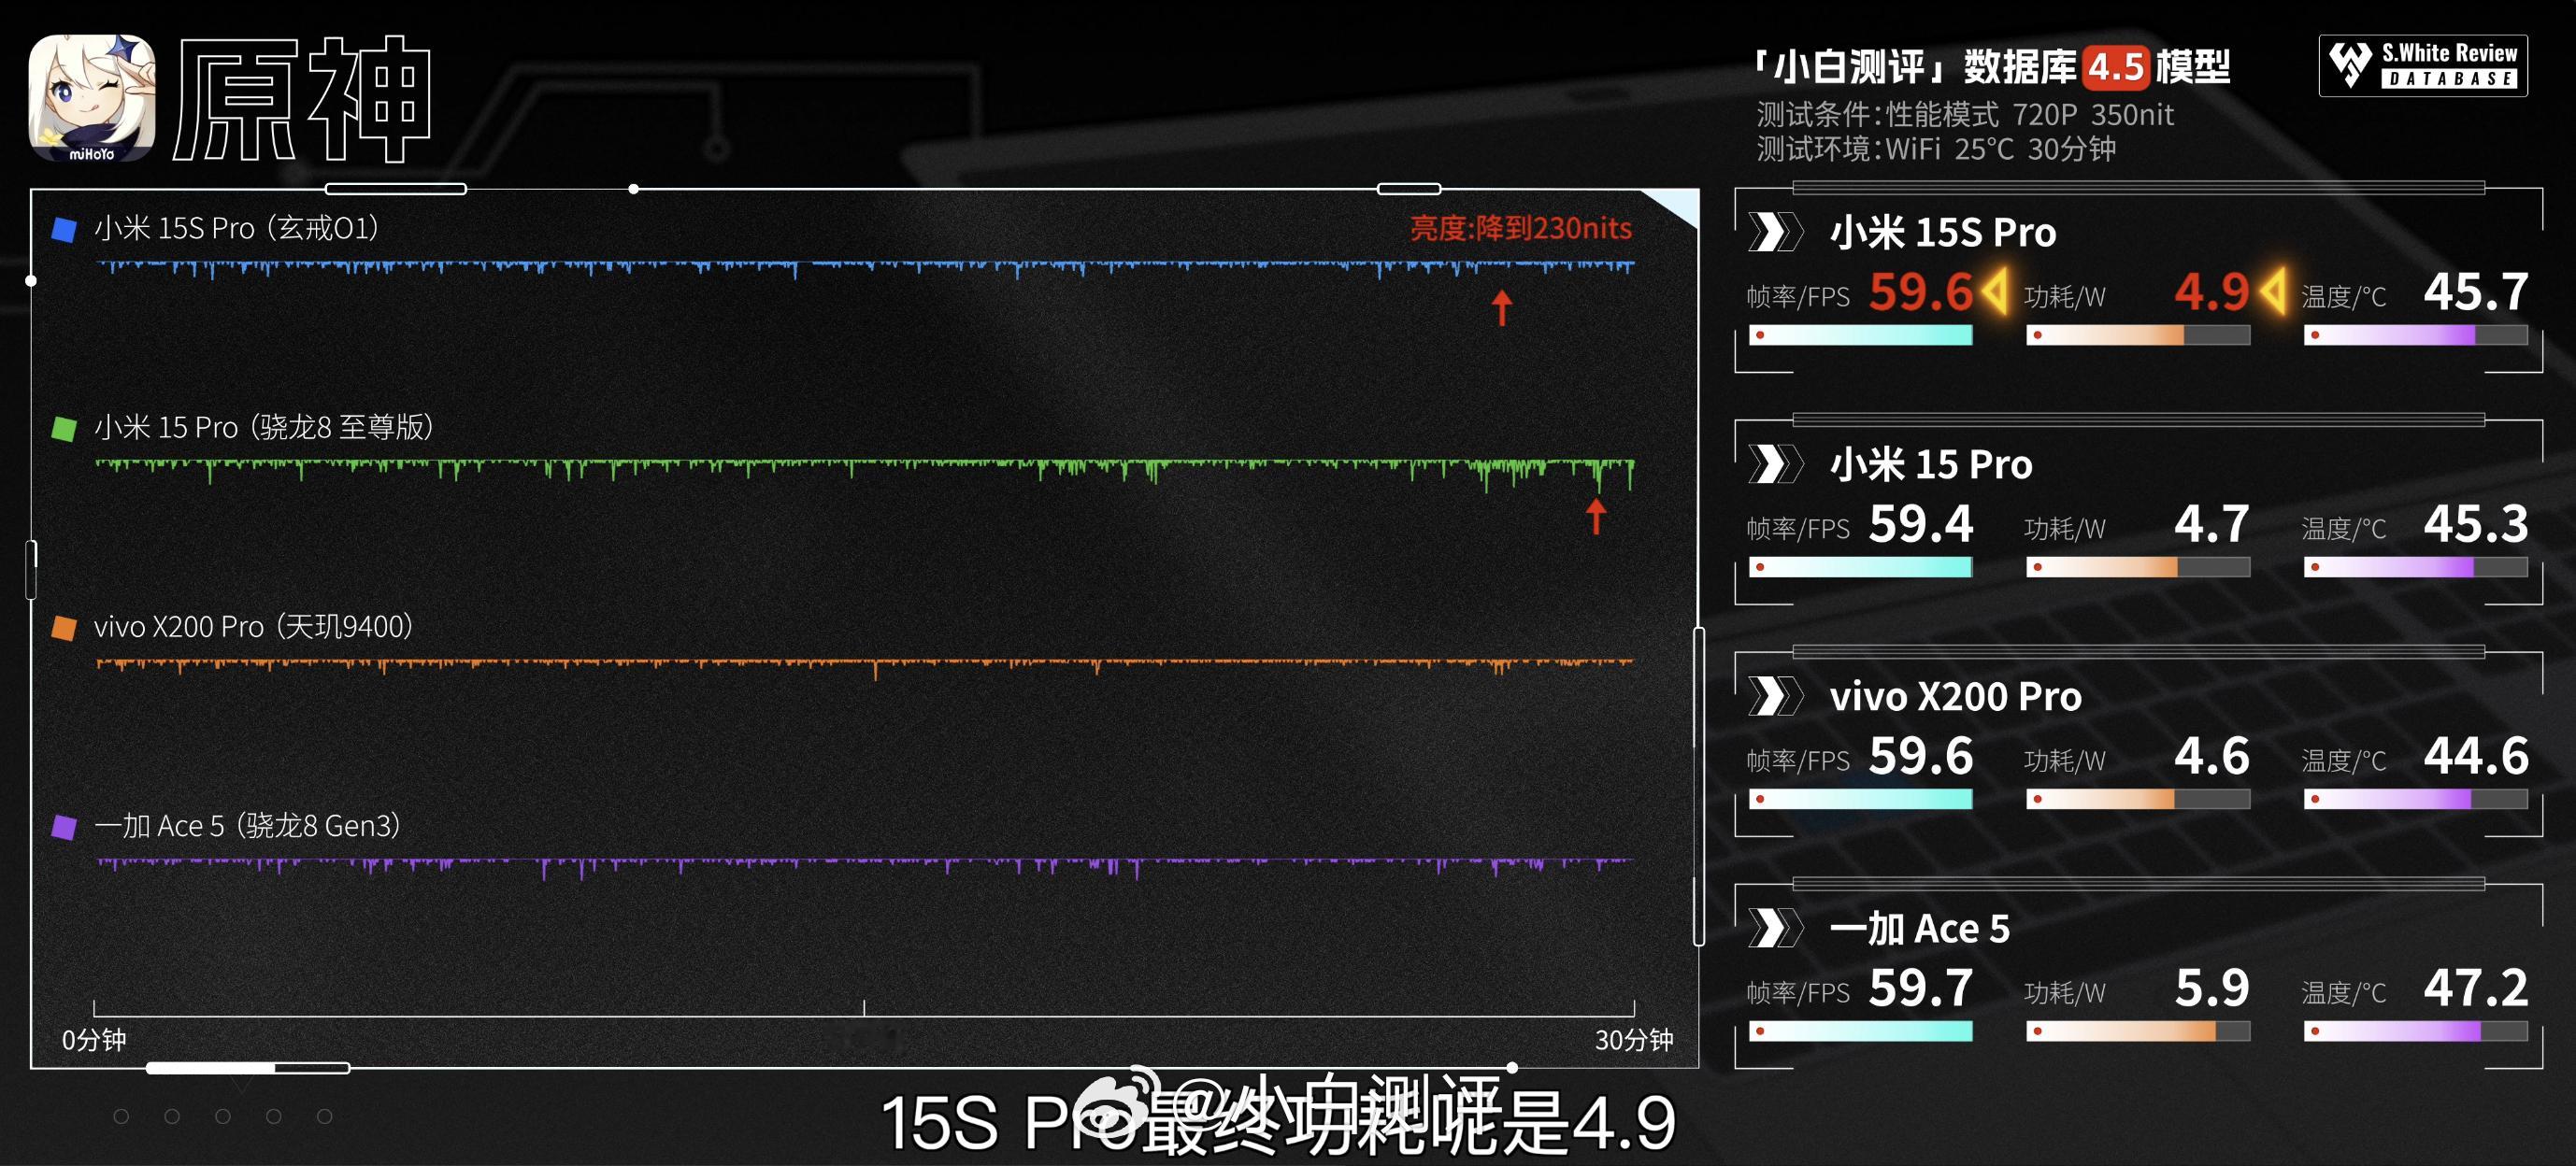Click the chevron icon beside 小米 15S Pro card

pyautogui.click(x=1775, y=232)
